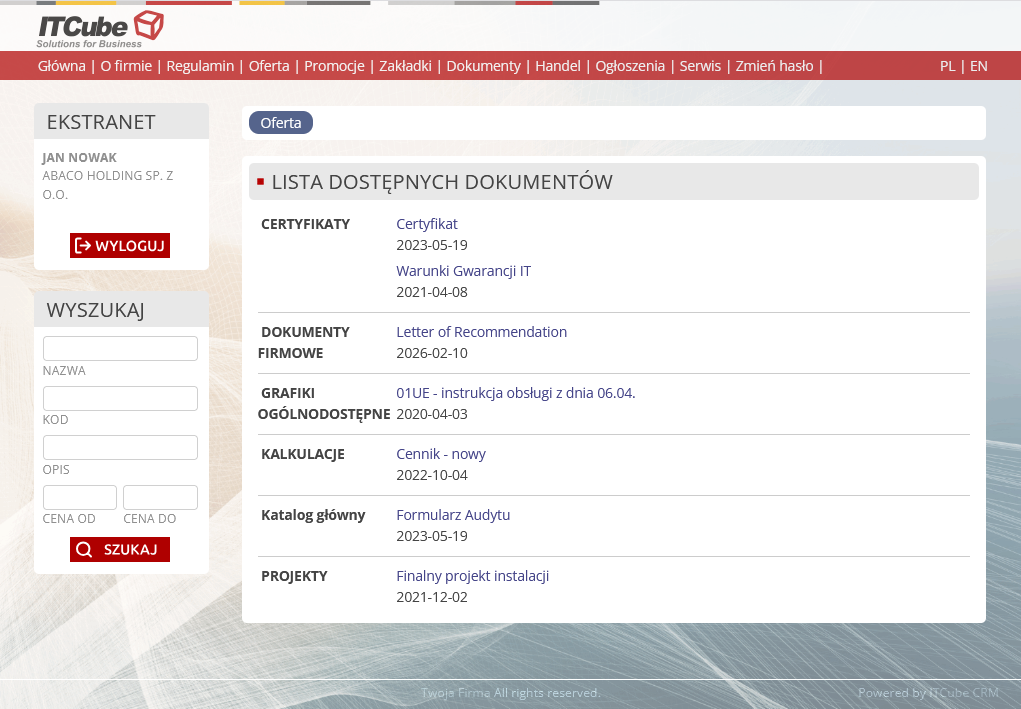Open the Warunki Gwarancji IT document

click(463, 271)
